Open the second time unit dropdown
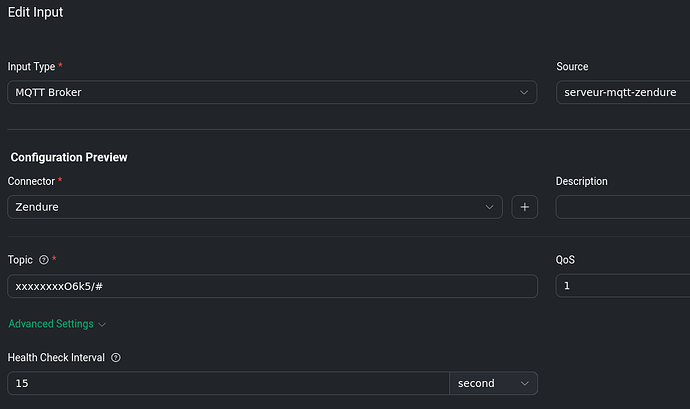690x409 pixels. tap(492, 383)
